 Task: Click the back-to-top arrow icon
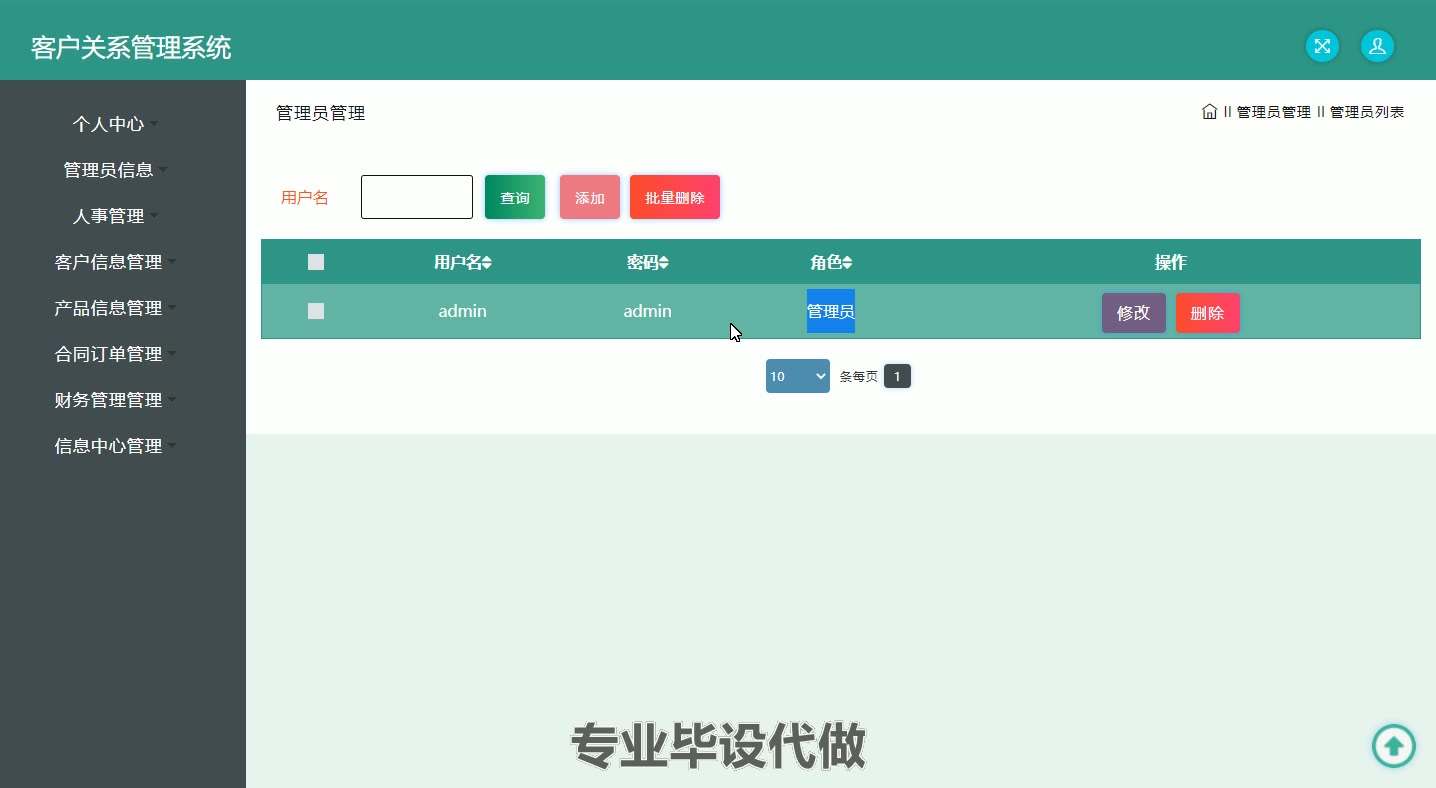1393,746
